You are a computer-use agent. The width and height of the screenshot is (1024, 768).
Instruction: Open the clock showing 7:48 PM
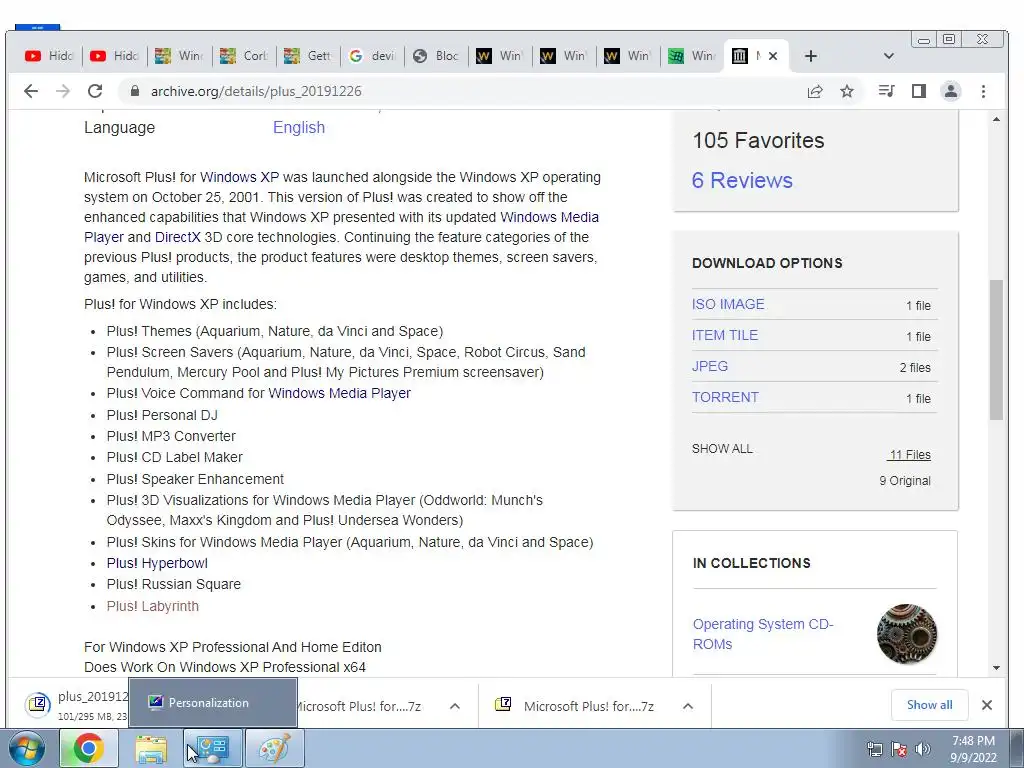(x=973, y=749)
